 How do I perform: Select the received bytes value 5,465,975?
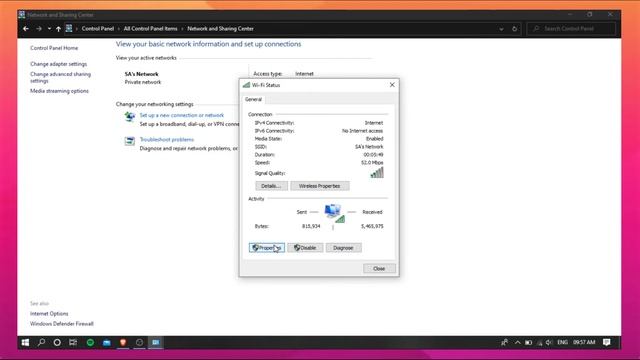pyautogui.click(x=372, y=226)
